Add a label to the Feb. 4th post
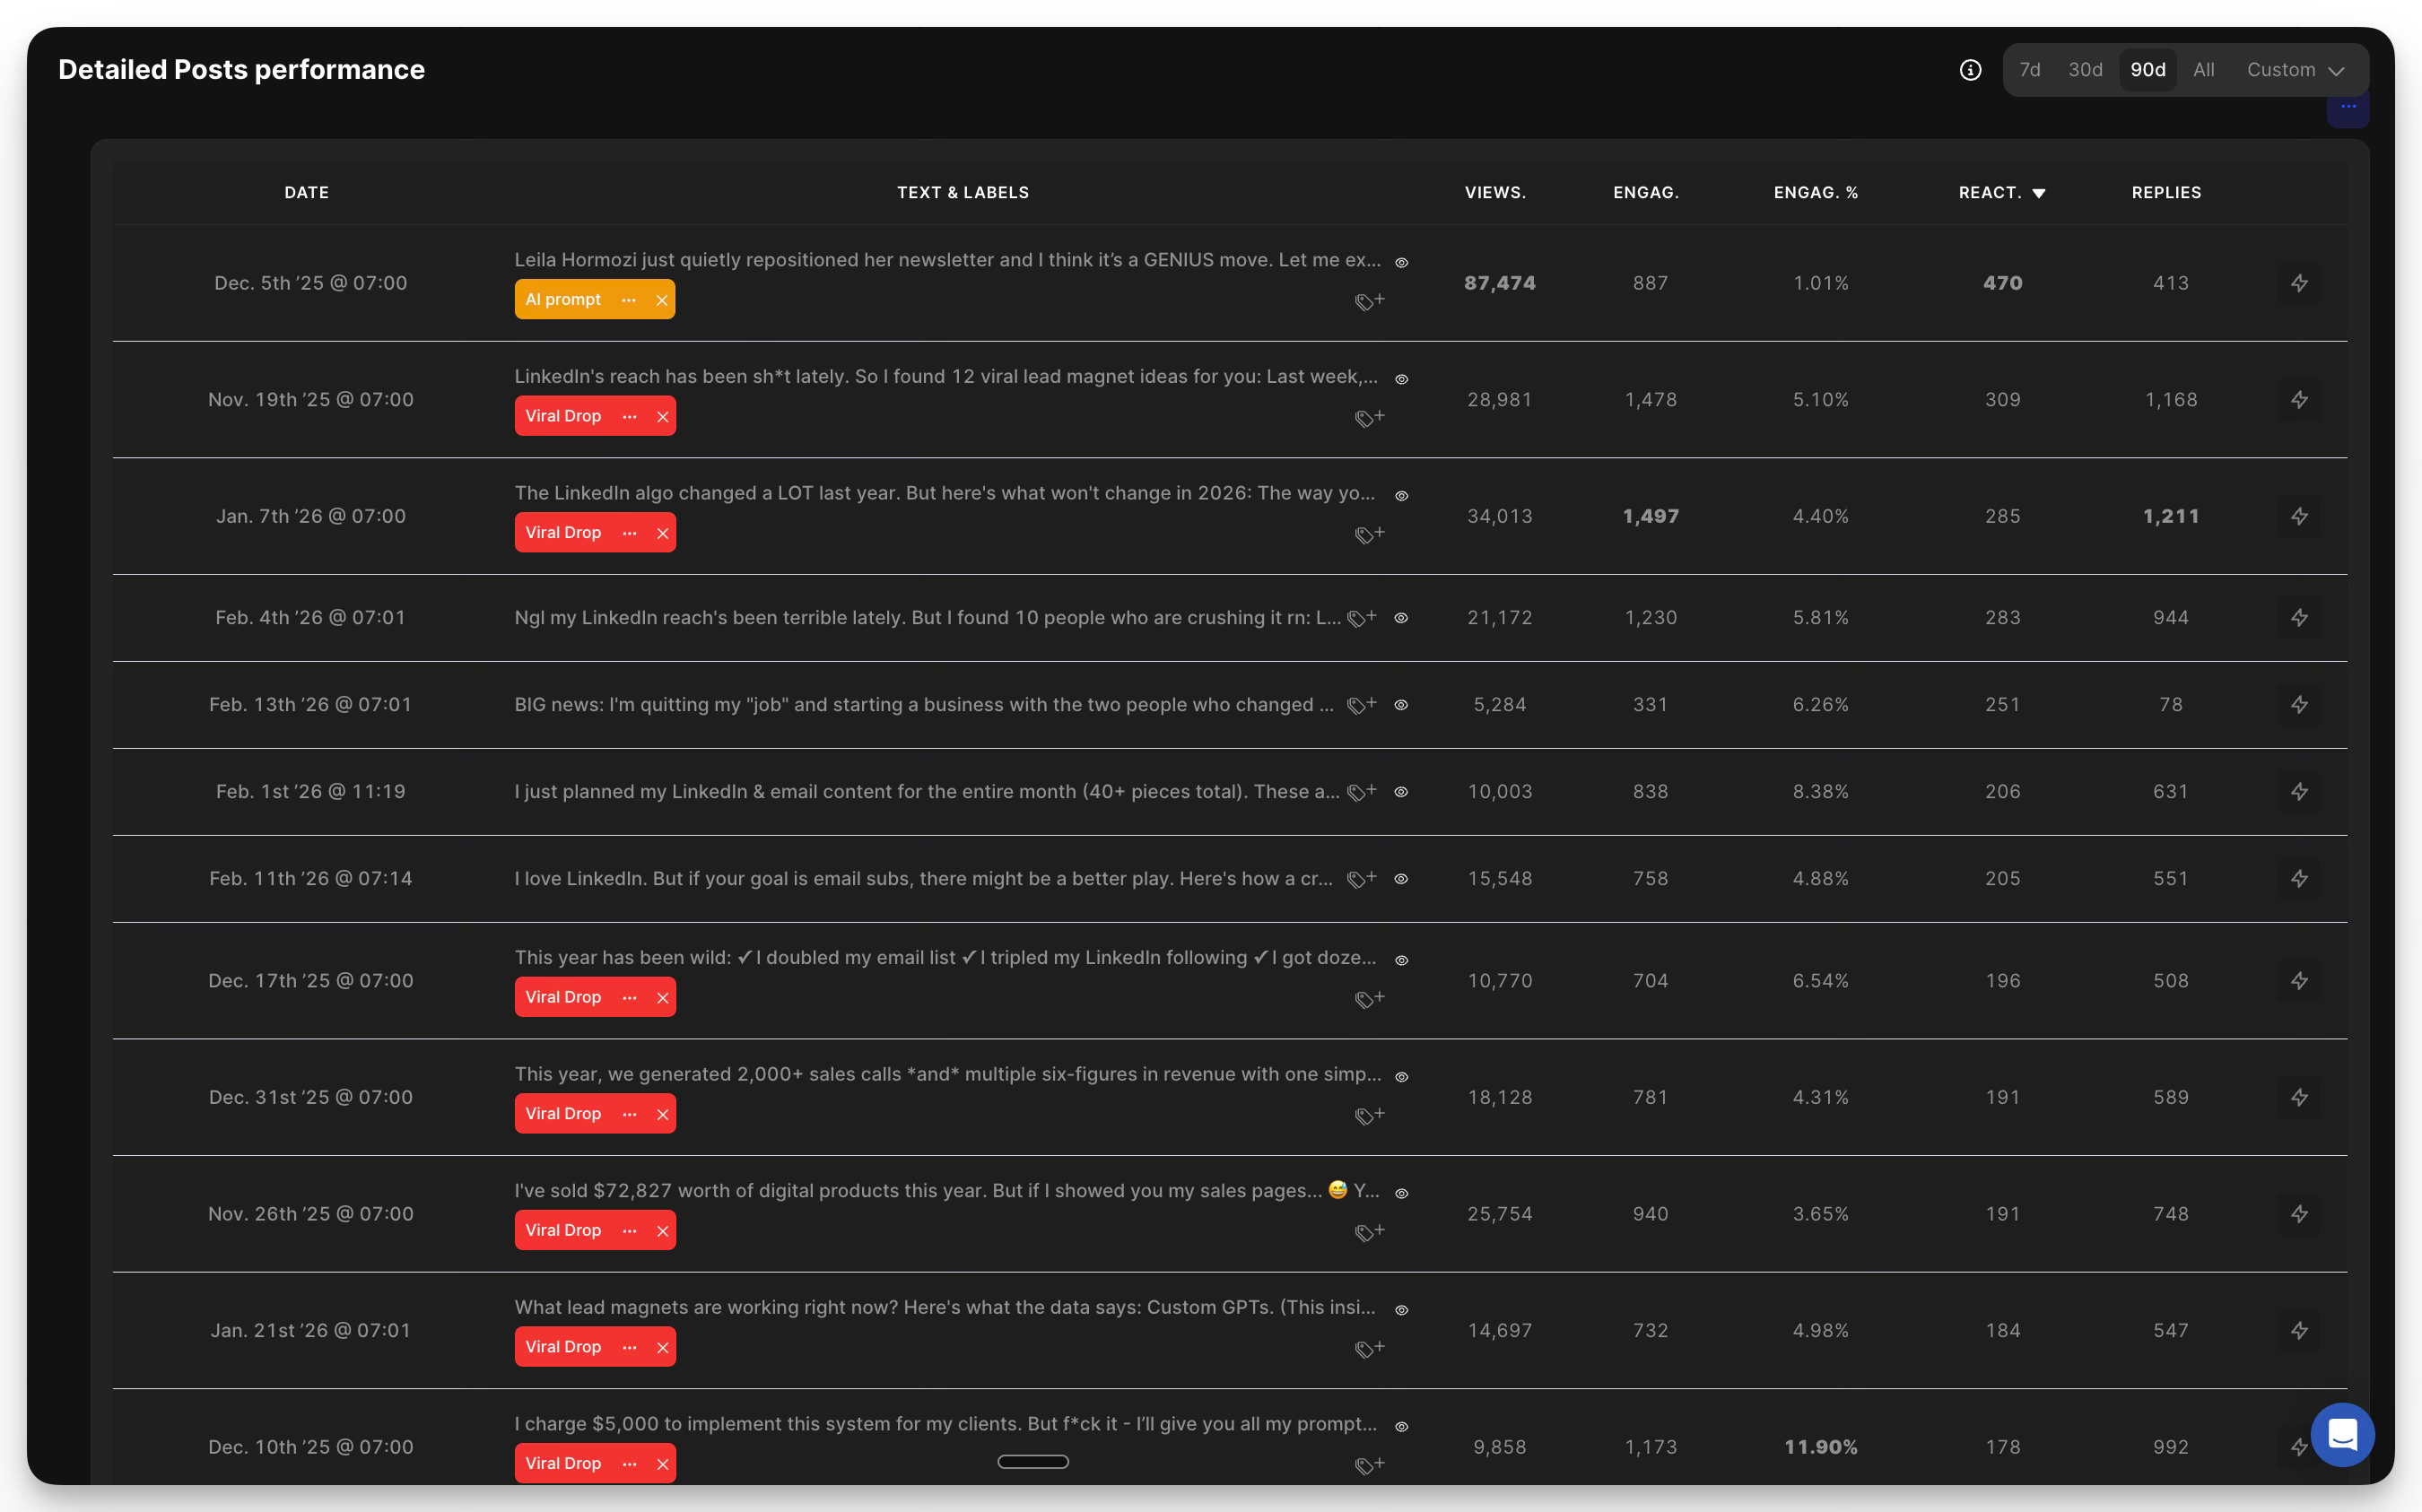This screenshot has height=1512, width=2422. (x=1361, y=618)
